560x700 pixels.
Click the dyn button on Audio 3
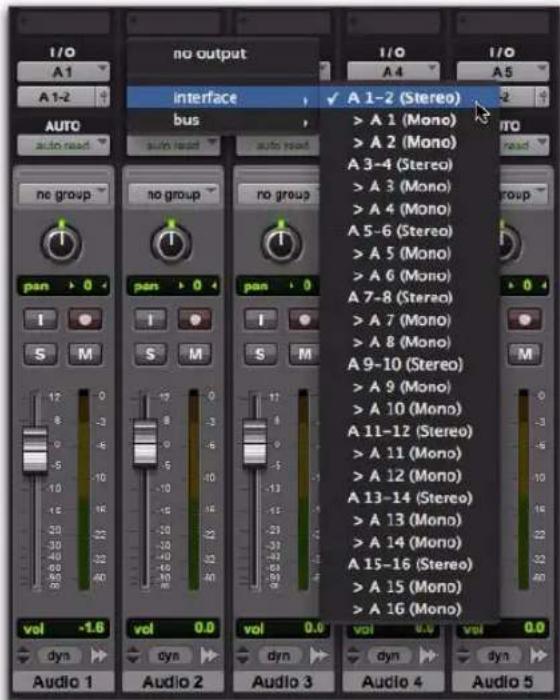point(279,655)
